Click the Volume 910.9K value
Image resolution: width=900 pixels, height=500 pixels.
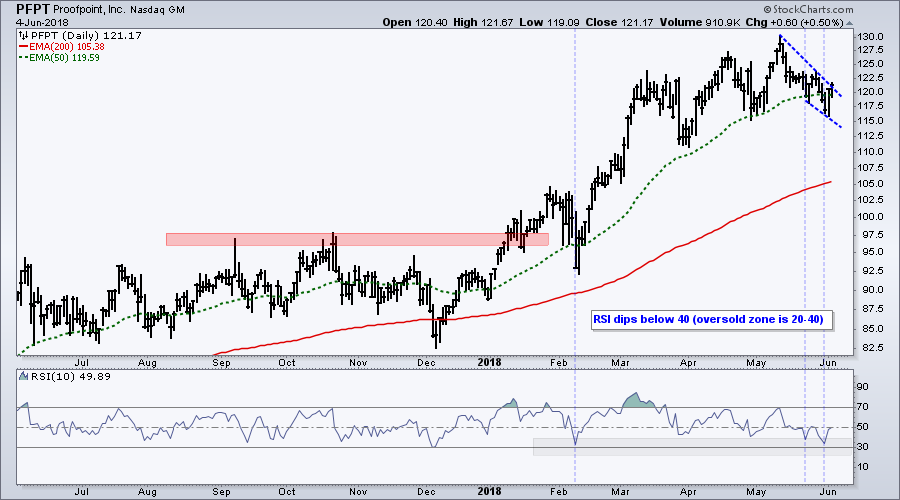(700, 22)
